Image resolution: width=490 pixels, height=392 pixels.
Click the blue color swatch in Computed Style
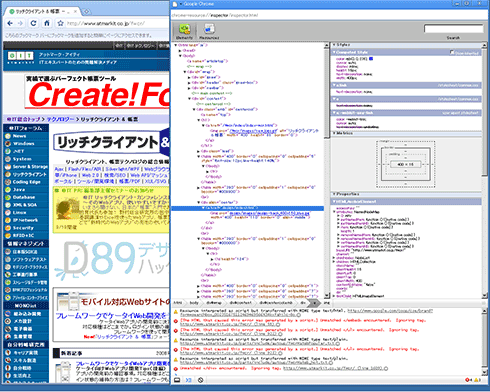pyautogui.click(x=371, y=59)
